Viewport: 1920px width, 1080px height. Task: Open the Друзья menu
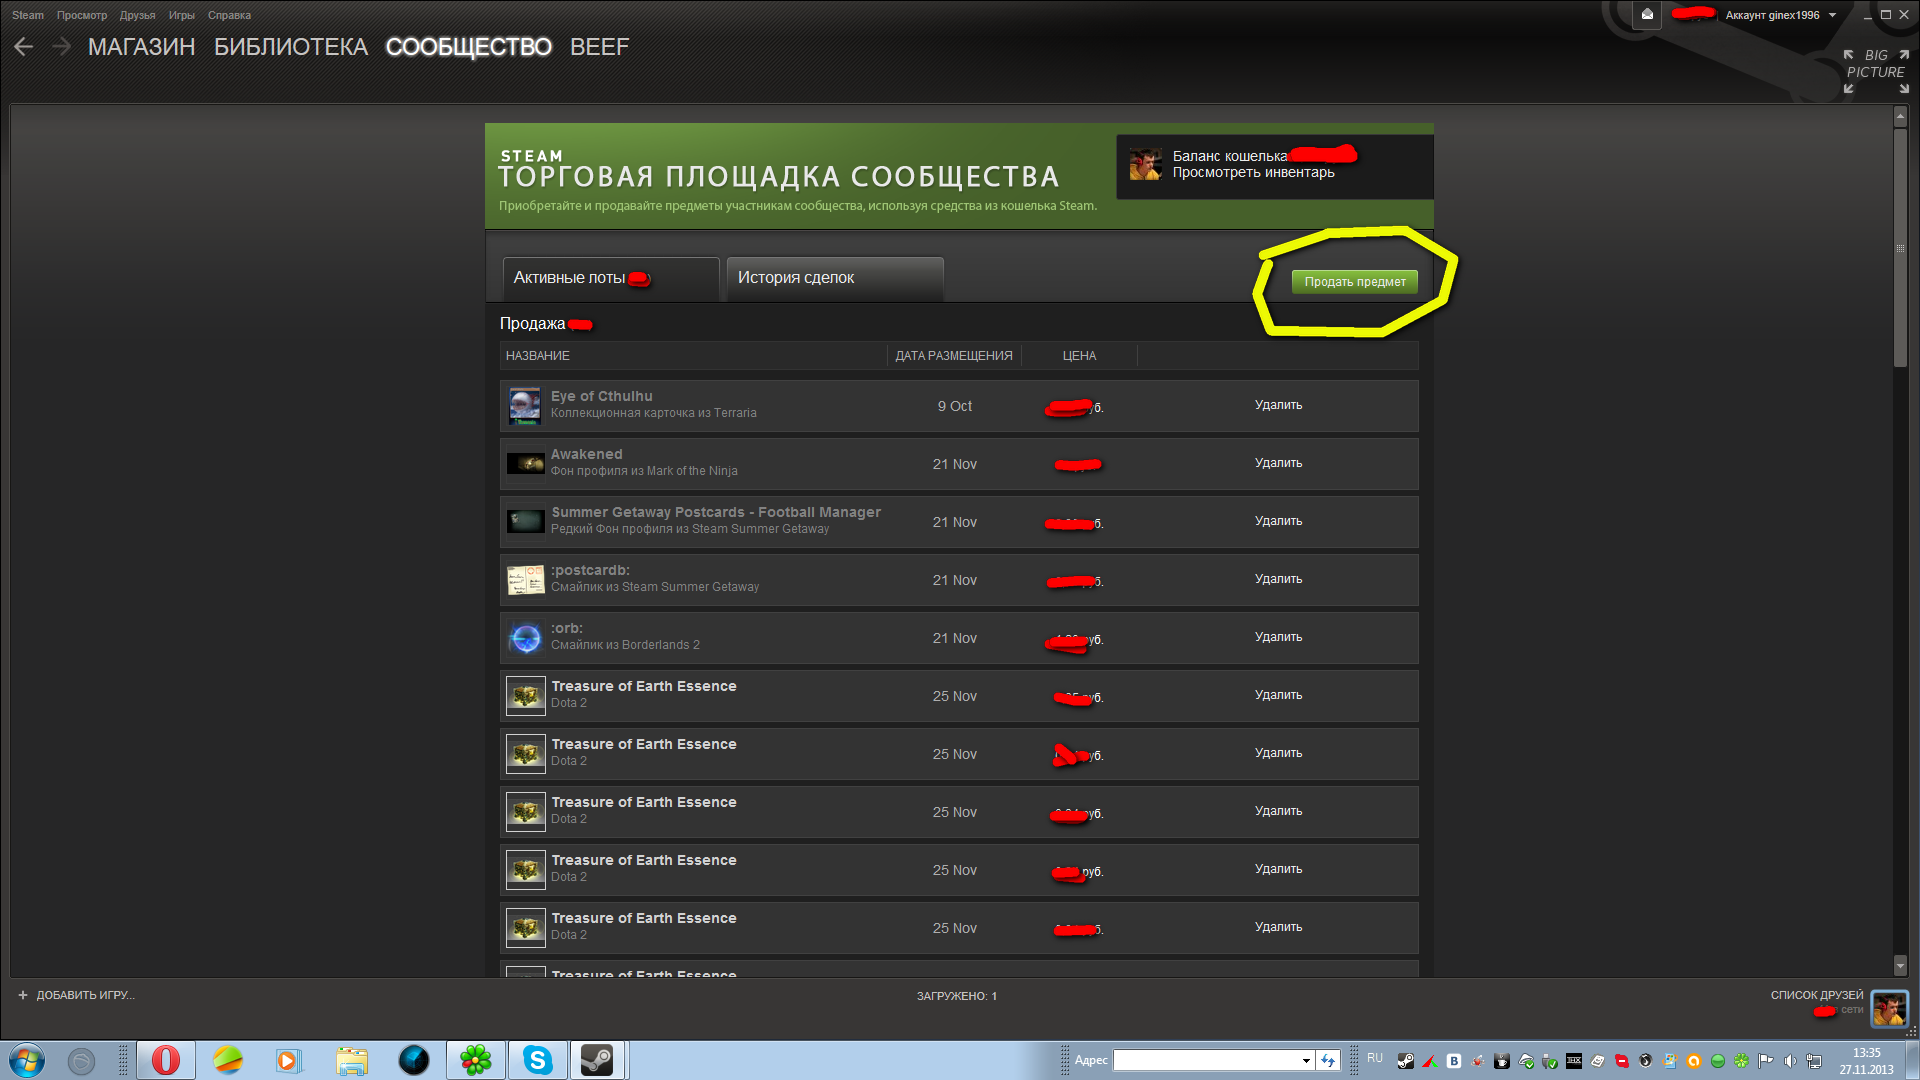[137, 15]
